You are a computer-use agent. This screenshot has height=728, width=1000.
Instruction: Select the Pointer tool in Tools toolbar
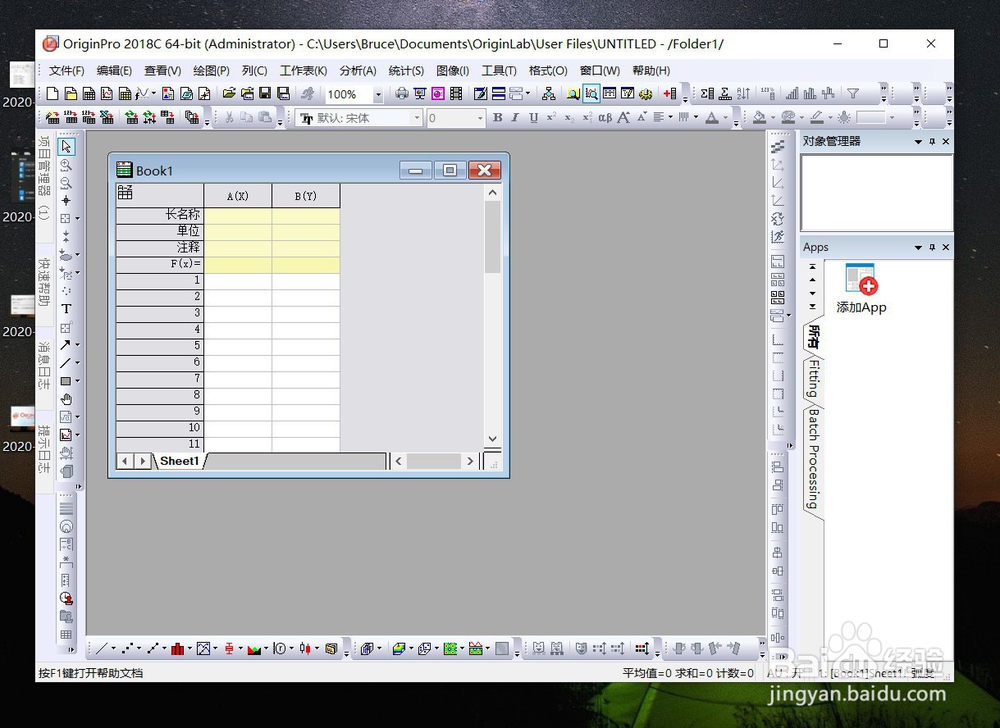coord(66,147)
